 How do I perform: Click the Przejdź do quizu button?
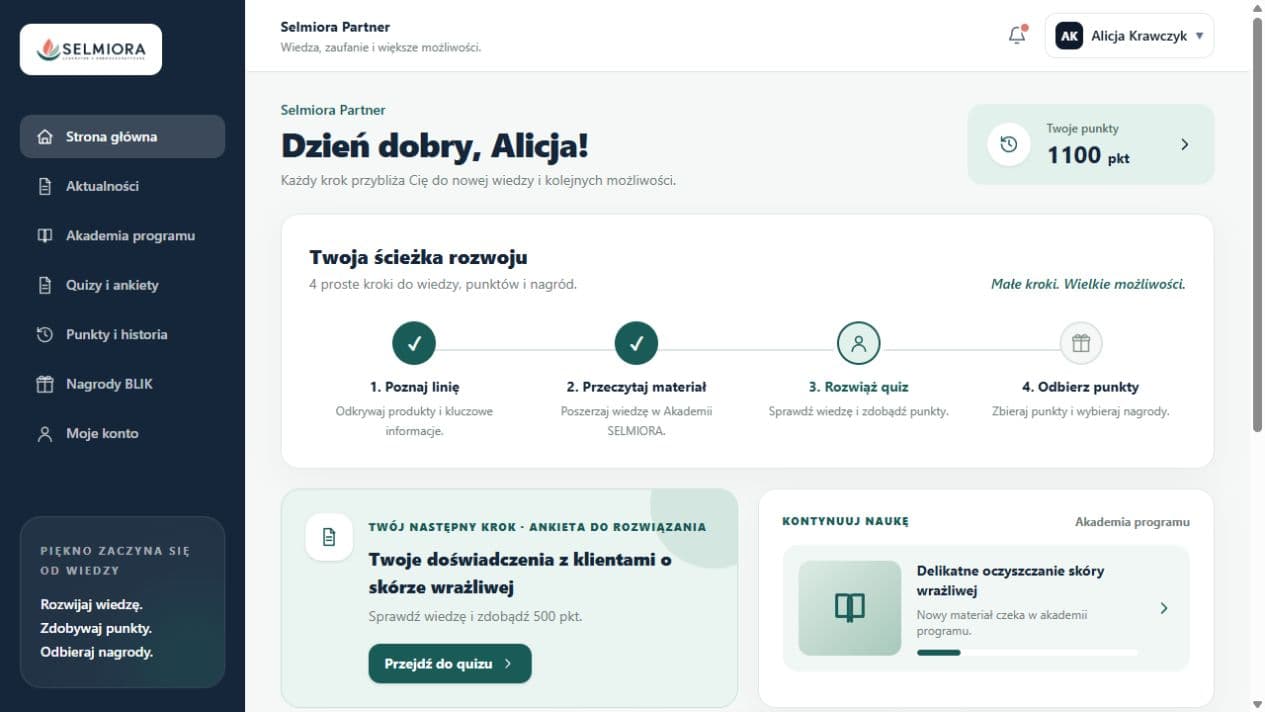[x=450, y=663]
